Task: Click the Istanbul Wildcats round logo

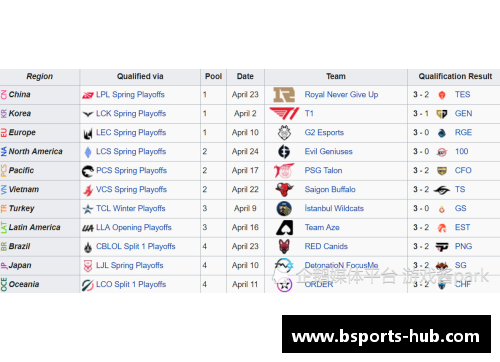Action: (x=284, y=209)
